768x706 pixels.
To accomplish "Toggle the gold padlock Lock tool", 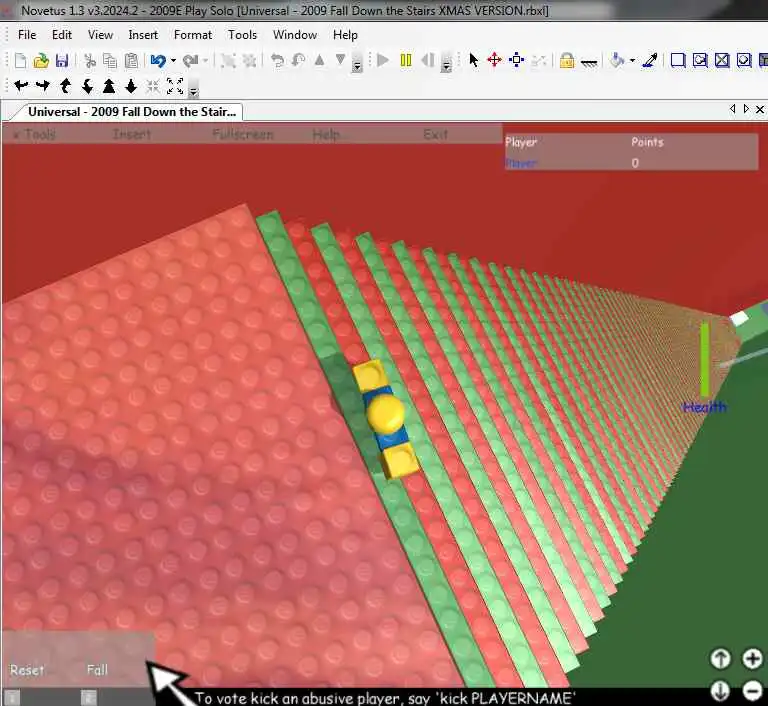I will pos(567,61).
